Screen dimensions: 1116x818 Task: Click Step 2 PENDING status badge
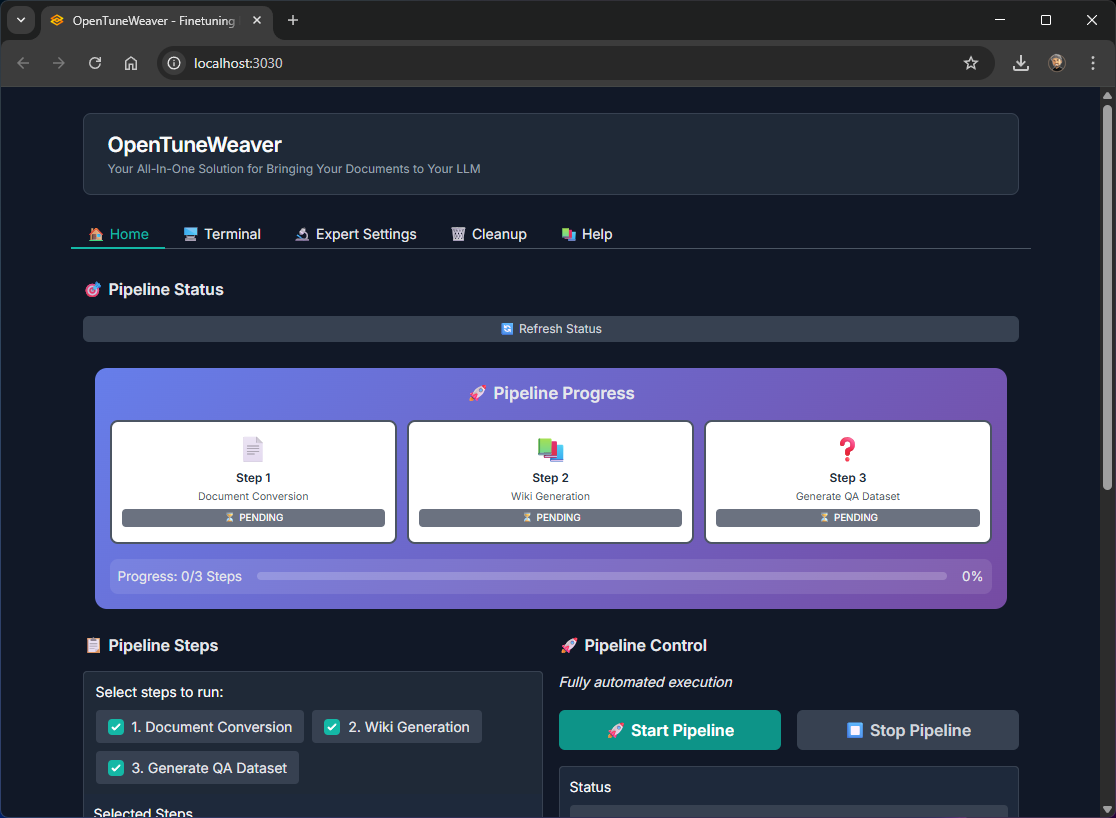[550, 518]
